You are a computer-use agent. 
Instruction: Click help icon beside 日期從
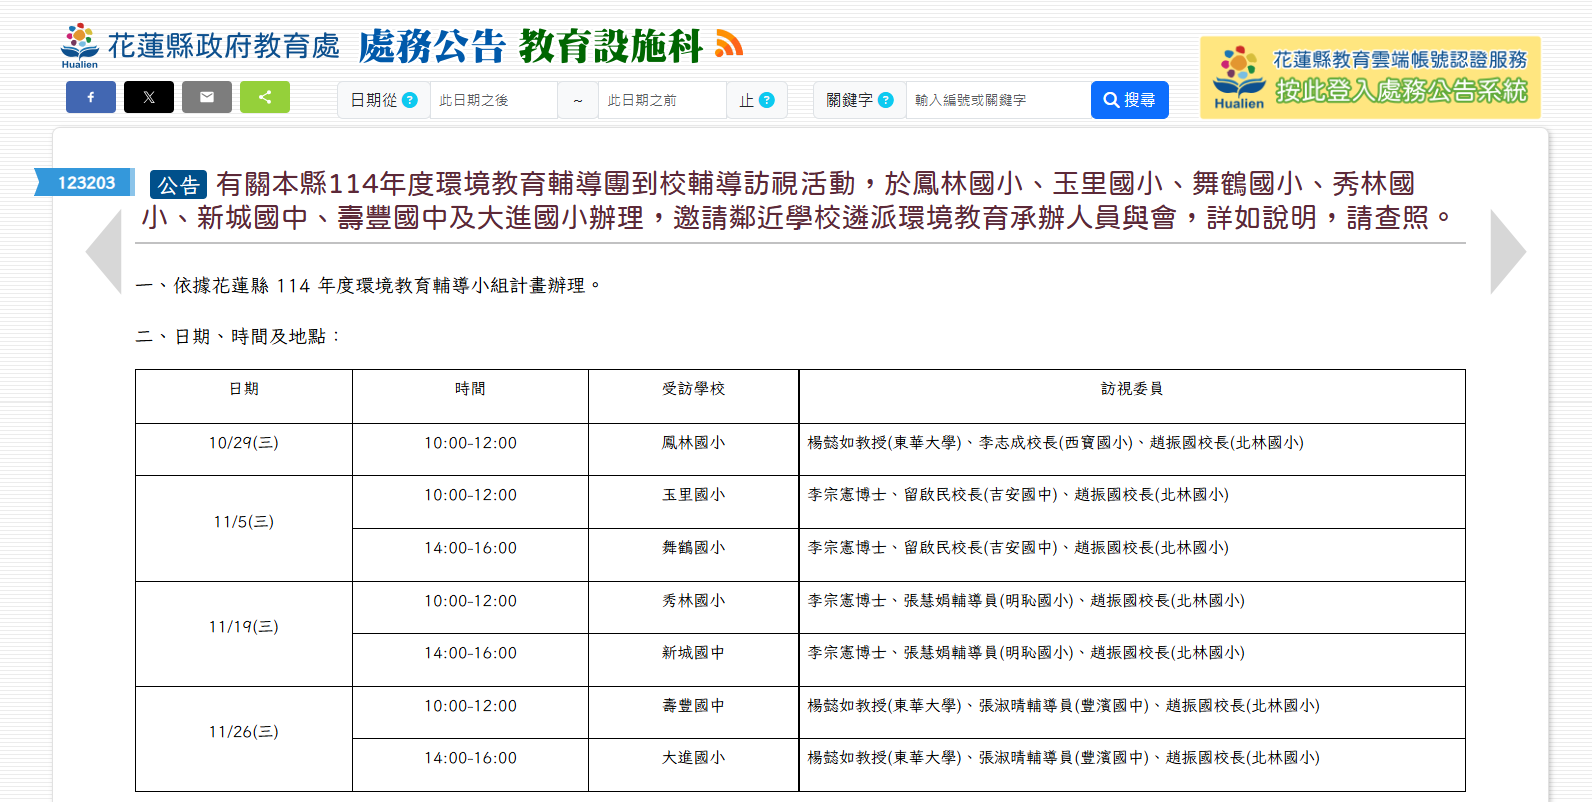tap(409, 100)
